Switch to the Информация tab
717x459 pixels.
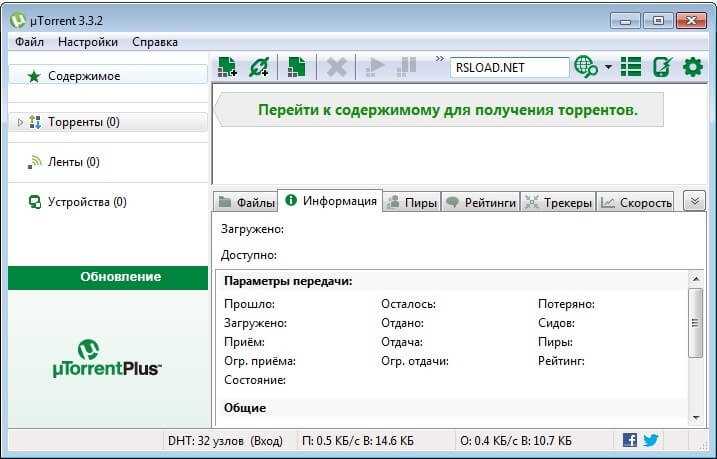tap(330, 201)
